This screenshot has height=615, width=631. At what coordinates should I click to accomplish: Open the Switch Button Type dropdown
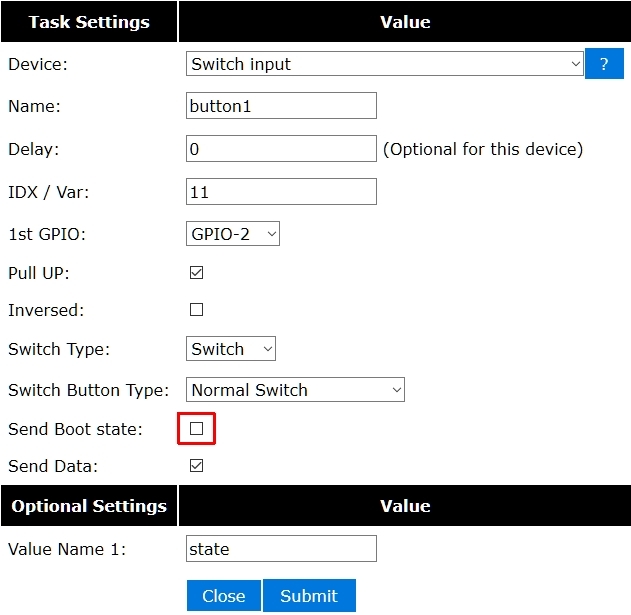pyautogui.click(x=295, y=390)
